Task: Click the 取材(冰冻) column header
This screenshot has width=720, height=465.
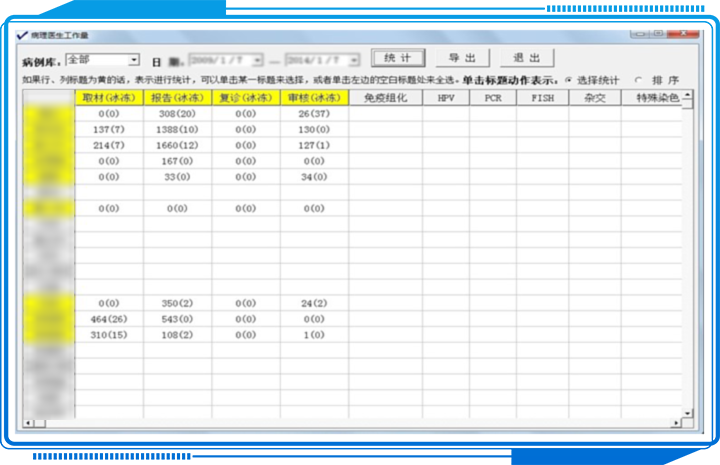Action: (108, 98)
